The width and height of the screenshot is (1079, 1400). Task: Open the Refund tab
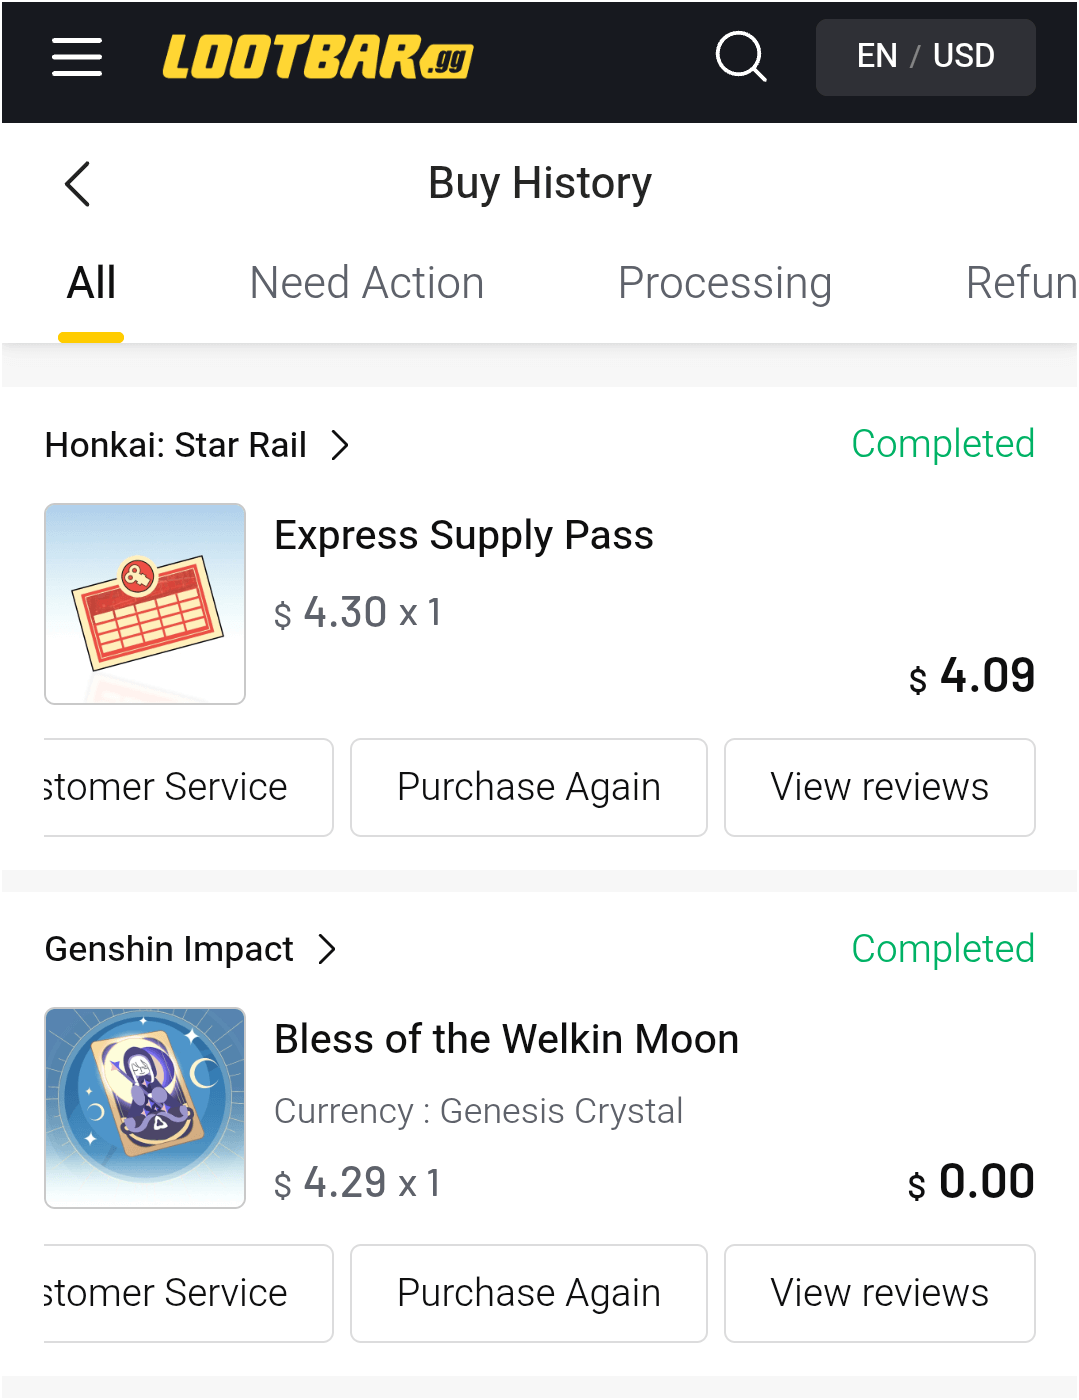tap(1020, 284)
